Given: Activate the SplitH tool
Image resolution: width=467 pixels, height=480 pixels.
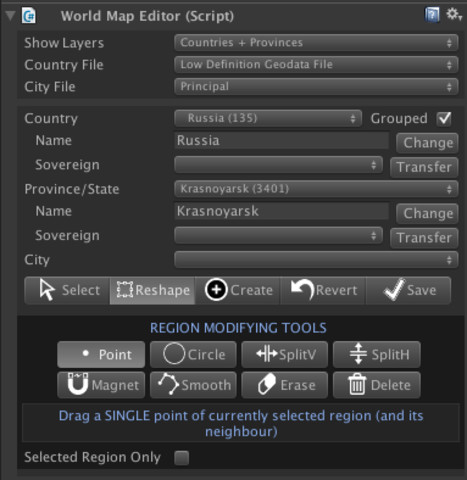Looking at the screenshot, I should (377, 354).
